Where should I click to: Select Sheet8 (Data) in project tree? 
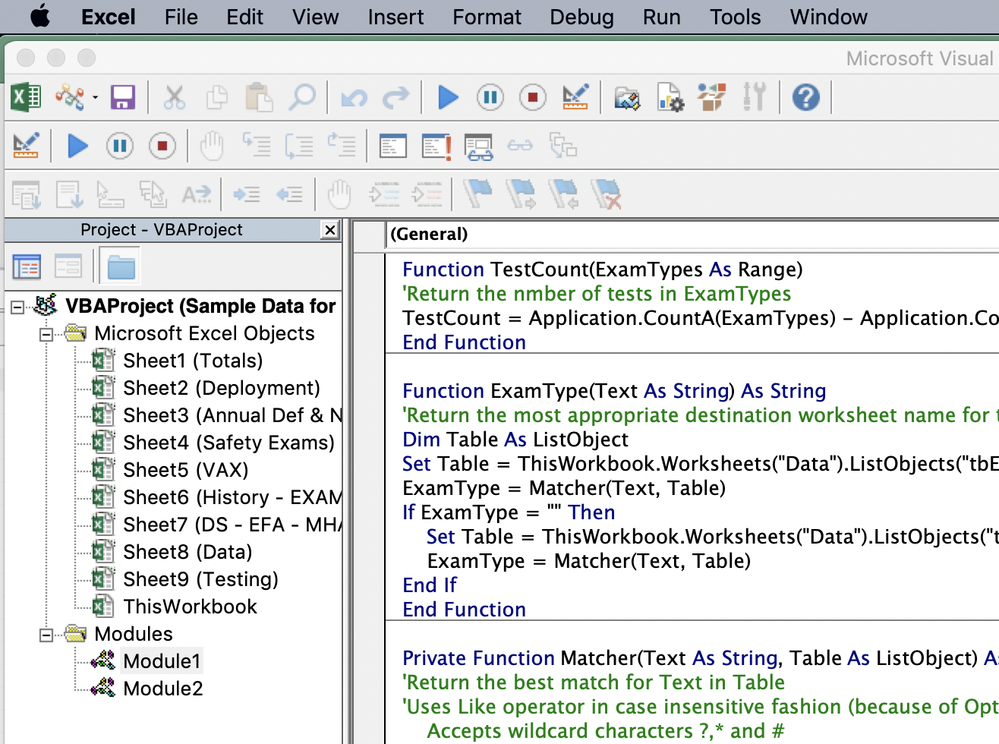187,552
